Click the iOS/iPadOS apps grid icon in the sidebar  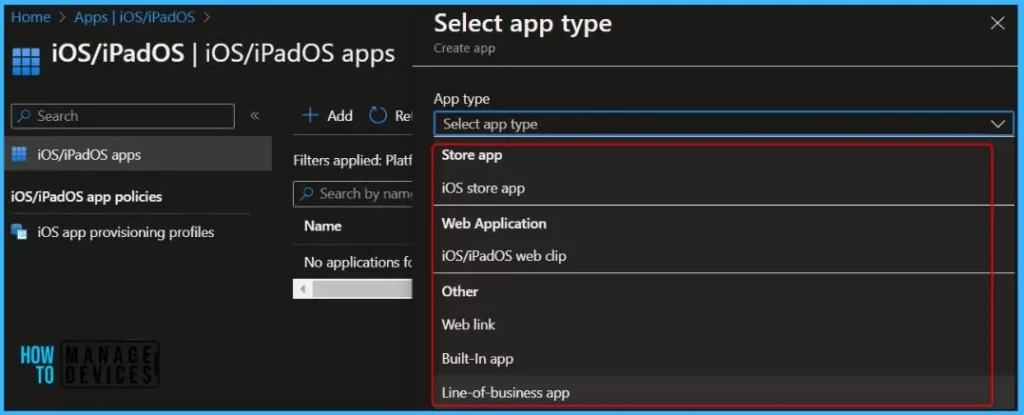pos(20,155)
